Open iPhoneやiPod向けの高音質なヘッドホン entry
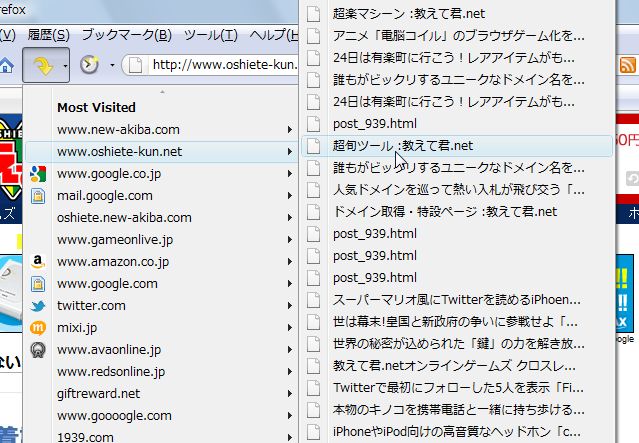639x443 pixels. (x=456, y=432)
